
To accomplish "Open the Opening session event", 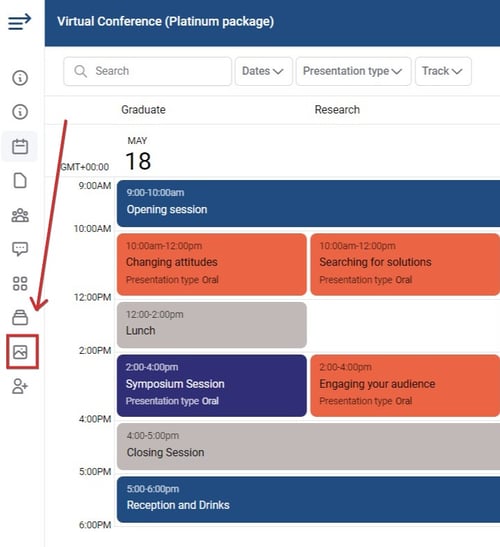I will tap(308, 204).
